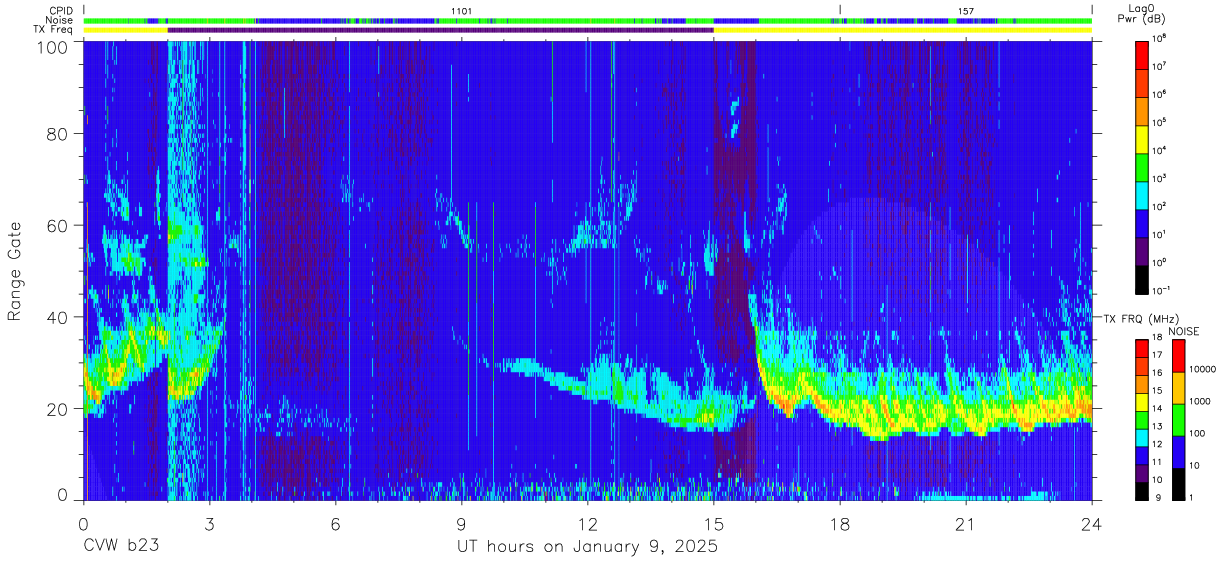
Task: Click the TX FRQ (MHz) legend title
Action: coord(1140,318)
